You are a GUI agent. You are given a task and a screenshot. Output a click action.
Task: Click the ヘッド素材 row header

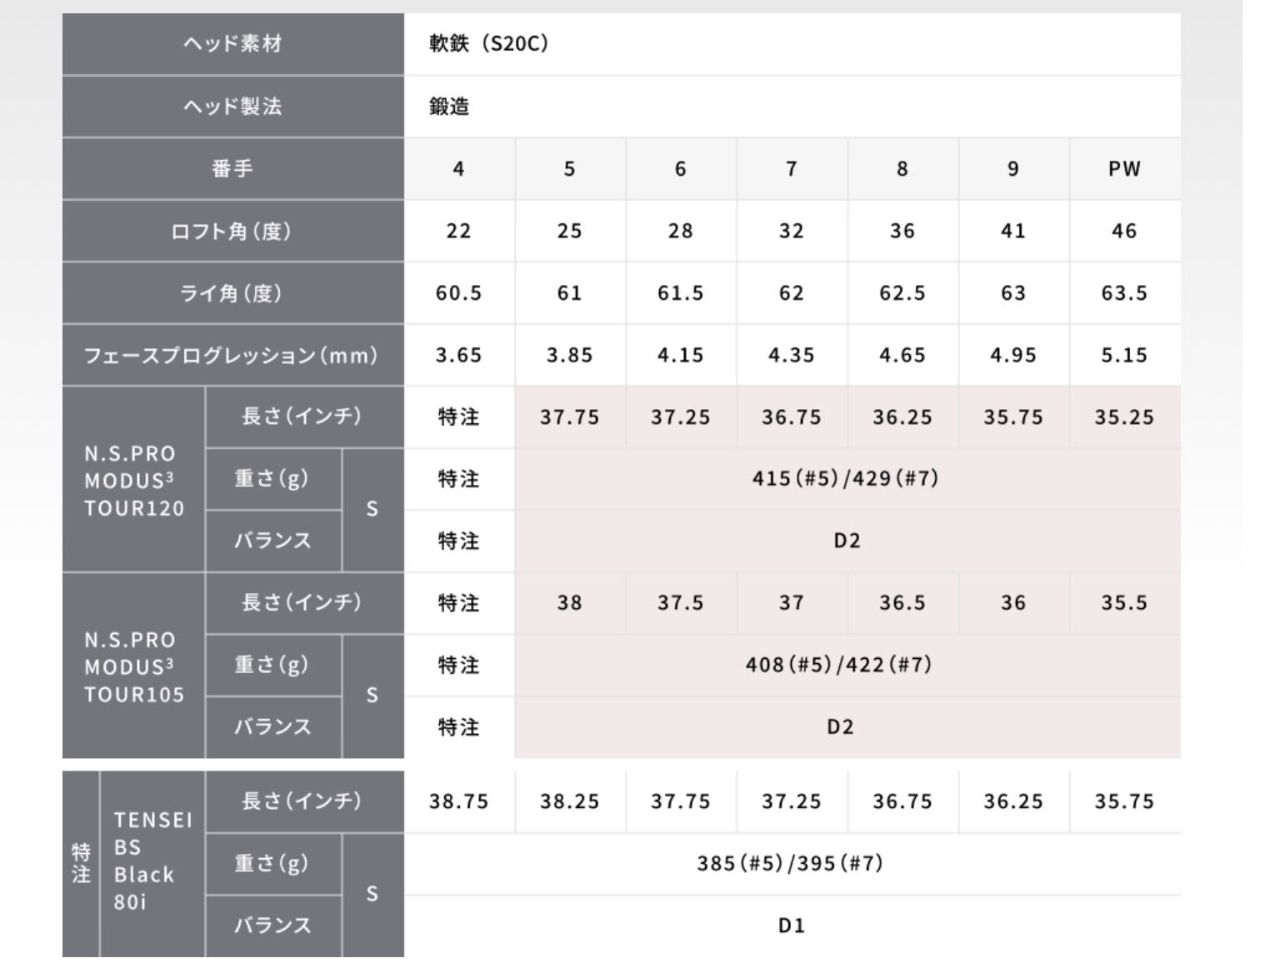click(232, 44)
